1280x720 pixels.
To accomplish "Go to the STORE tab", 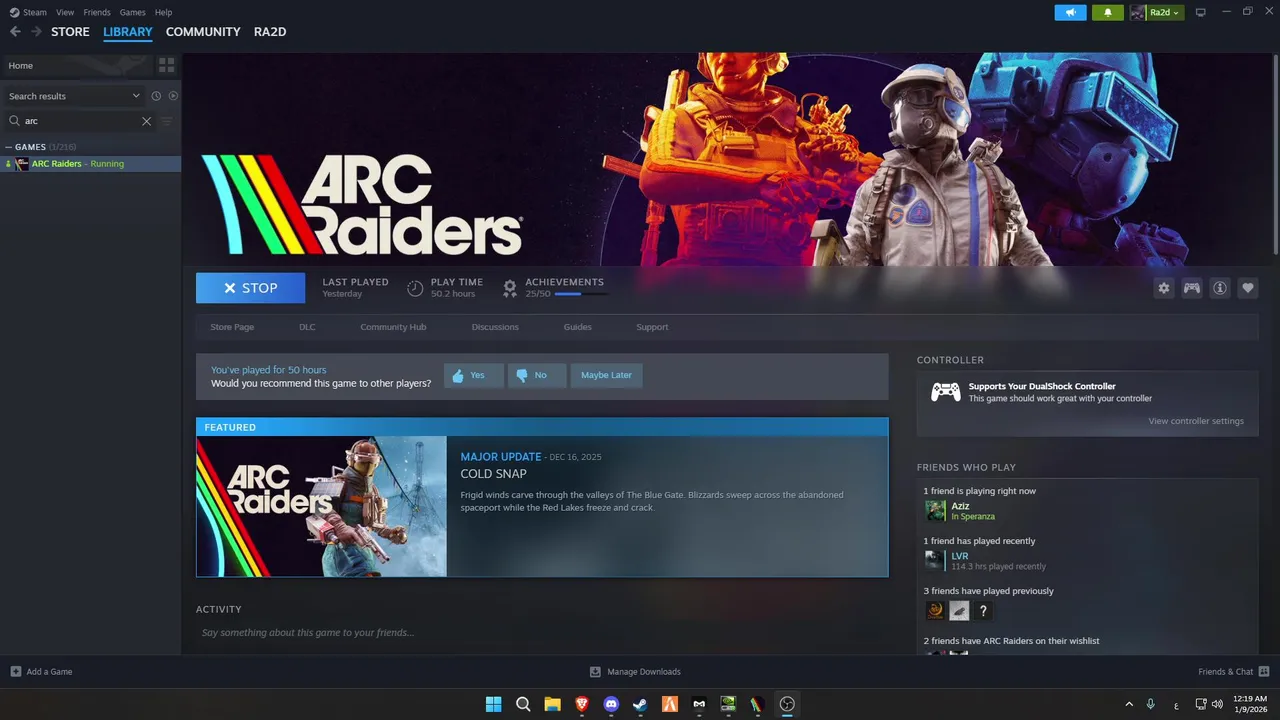I will tap(70, 32).
